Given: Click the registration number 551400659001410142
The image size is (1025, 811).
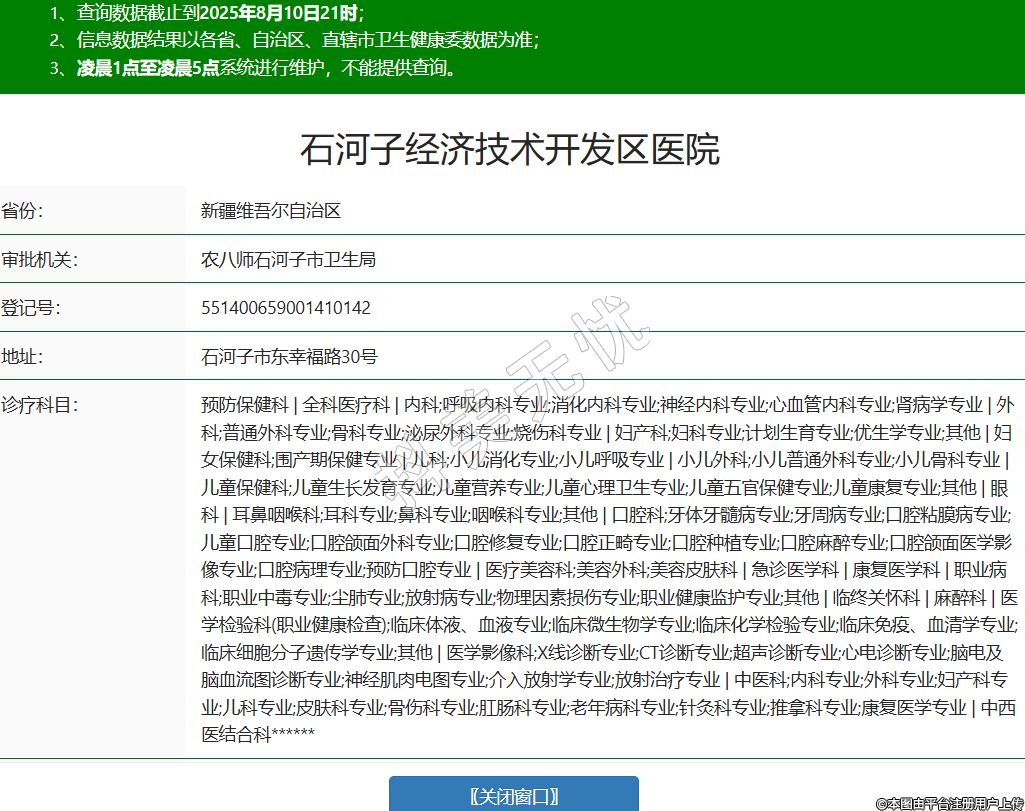Looking at the screenshot, I should point(286,307).
